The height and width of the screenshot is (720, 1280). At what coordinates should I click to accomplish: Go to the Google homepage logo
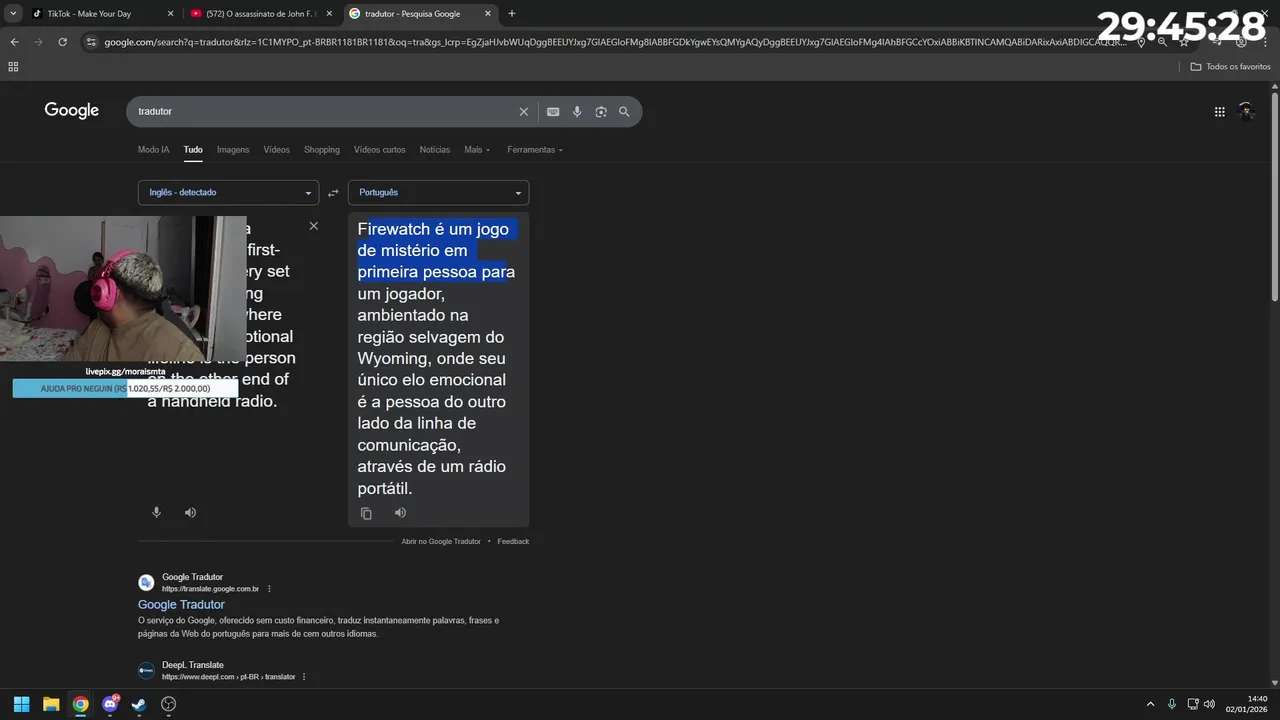coord(72,111)
